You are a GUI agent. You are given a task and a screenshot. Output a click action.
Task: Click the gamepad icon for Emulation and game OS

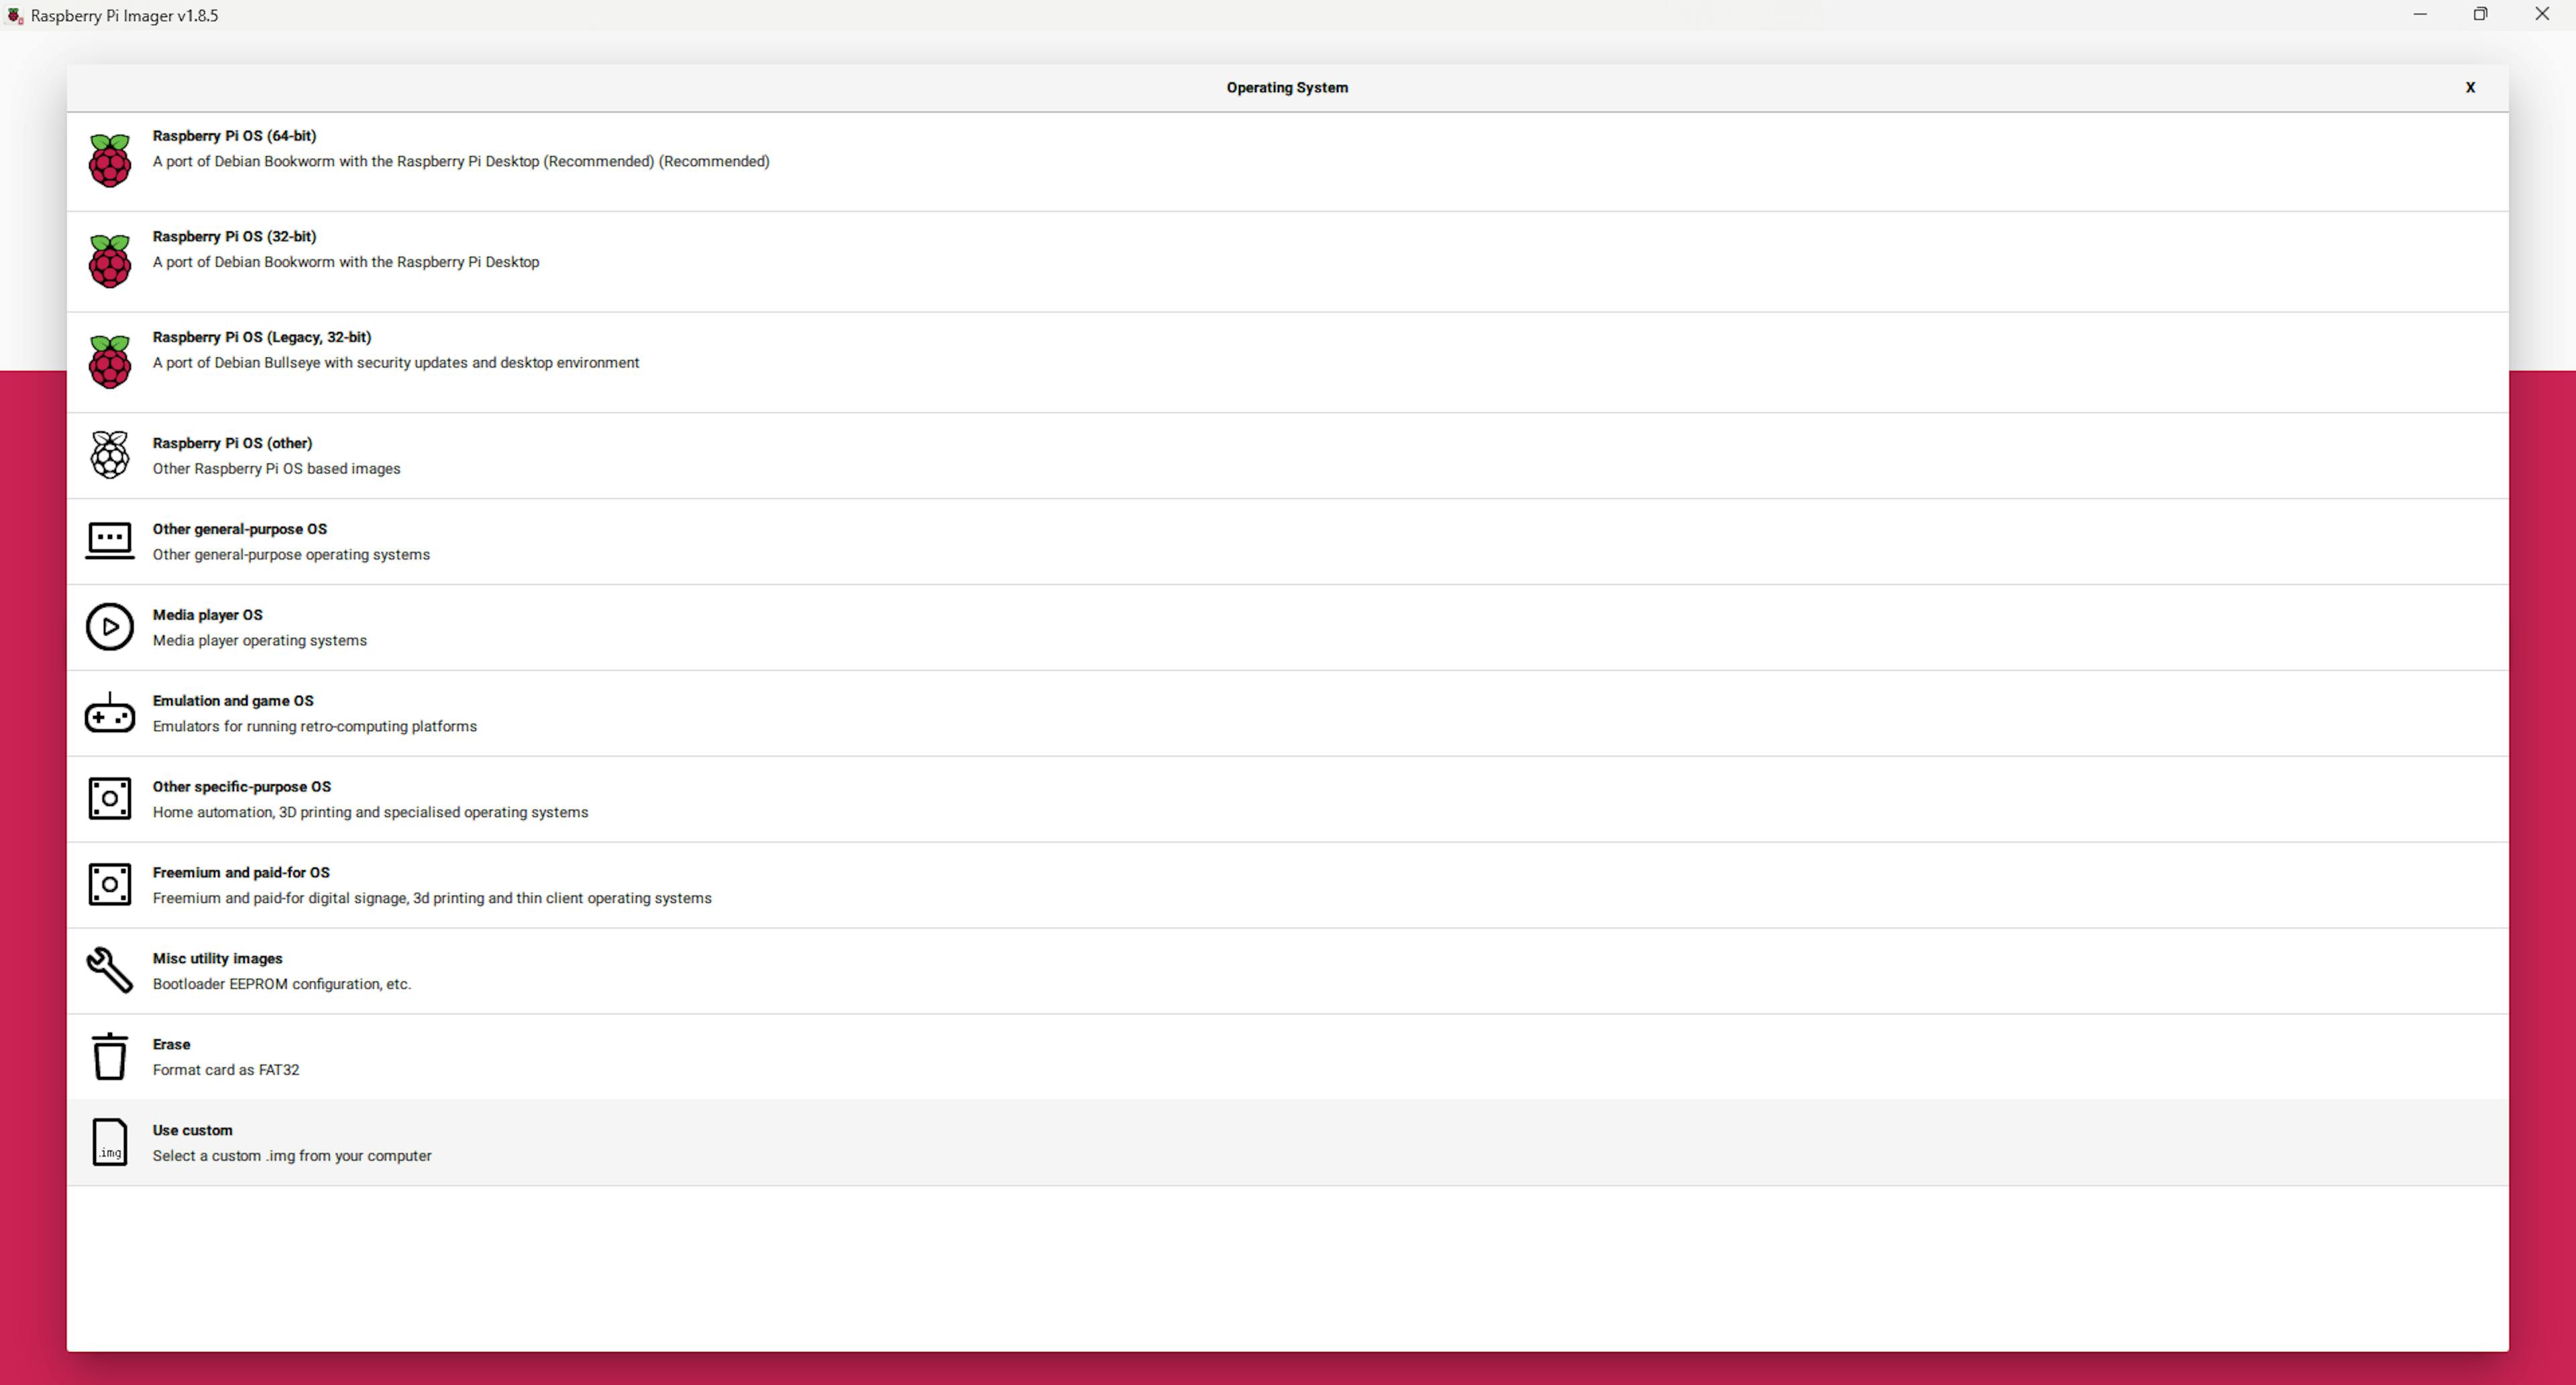click(x=109, y=713)
